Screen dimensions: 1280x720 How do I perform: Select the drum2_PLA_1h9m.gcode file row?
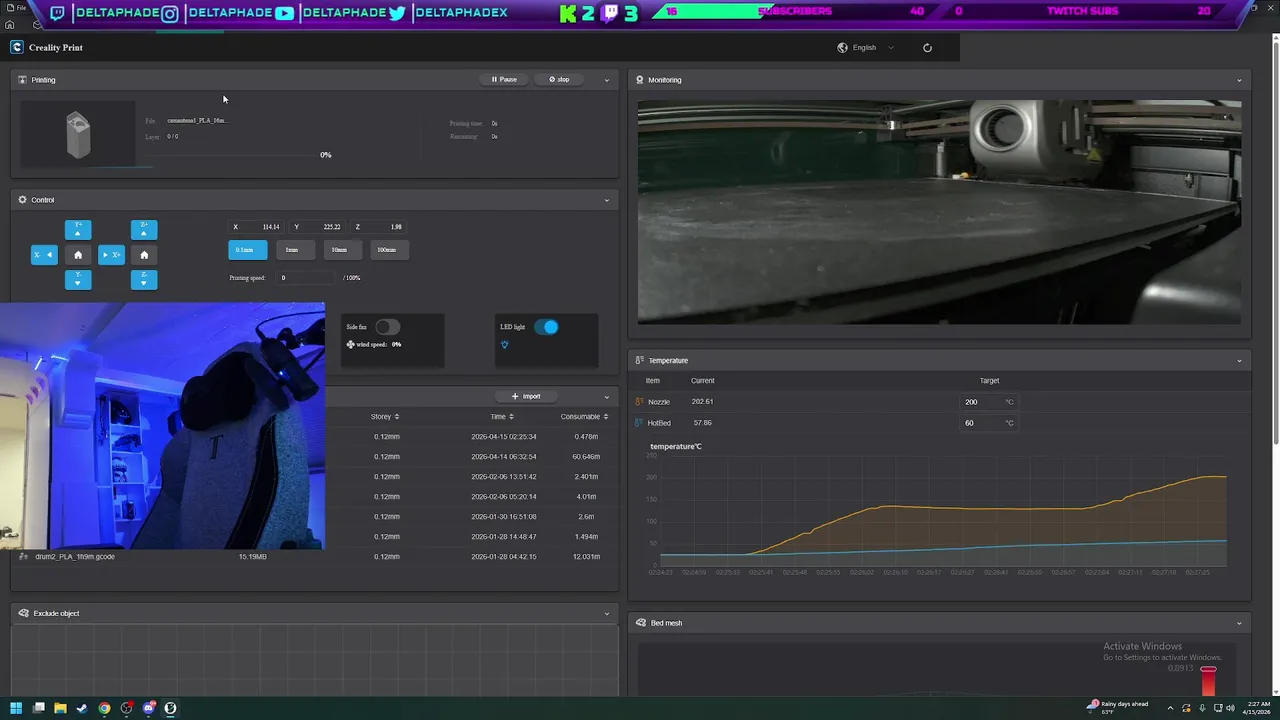click(x=315, y=557)
